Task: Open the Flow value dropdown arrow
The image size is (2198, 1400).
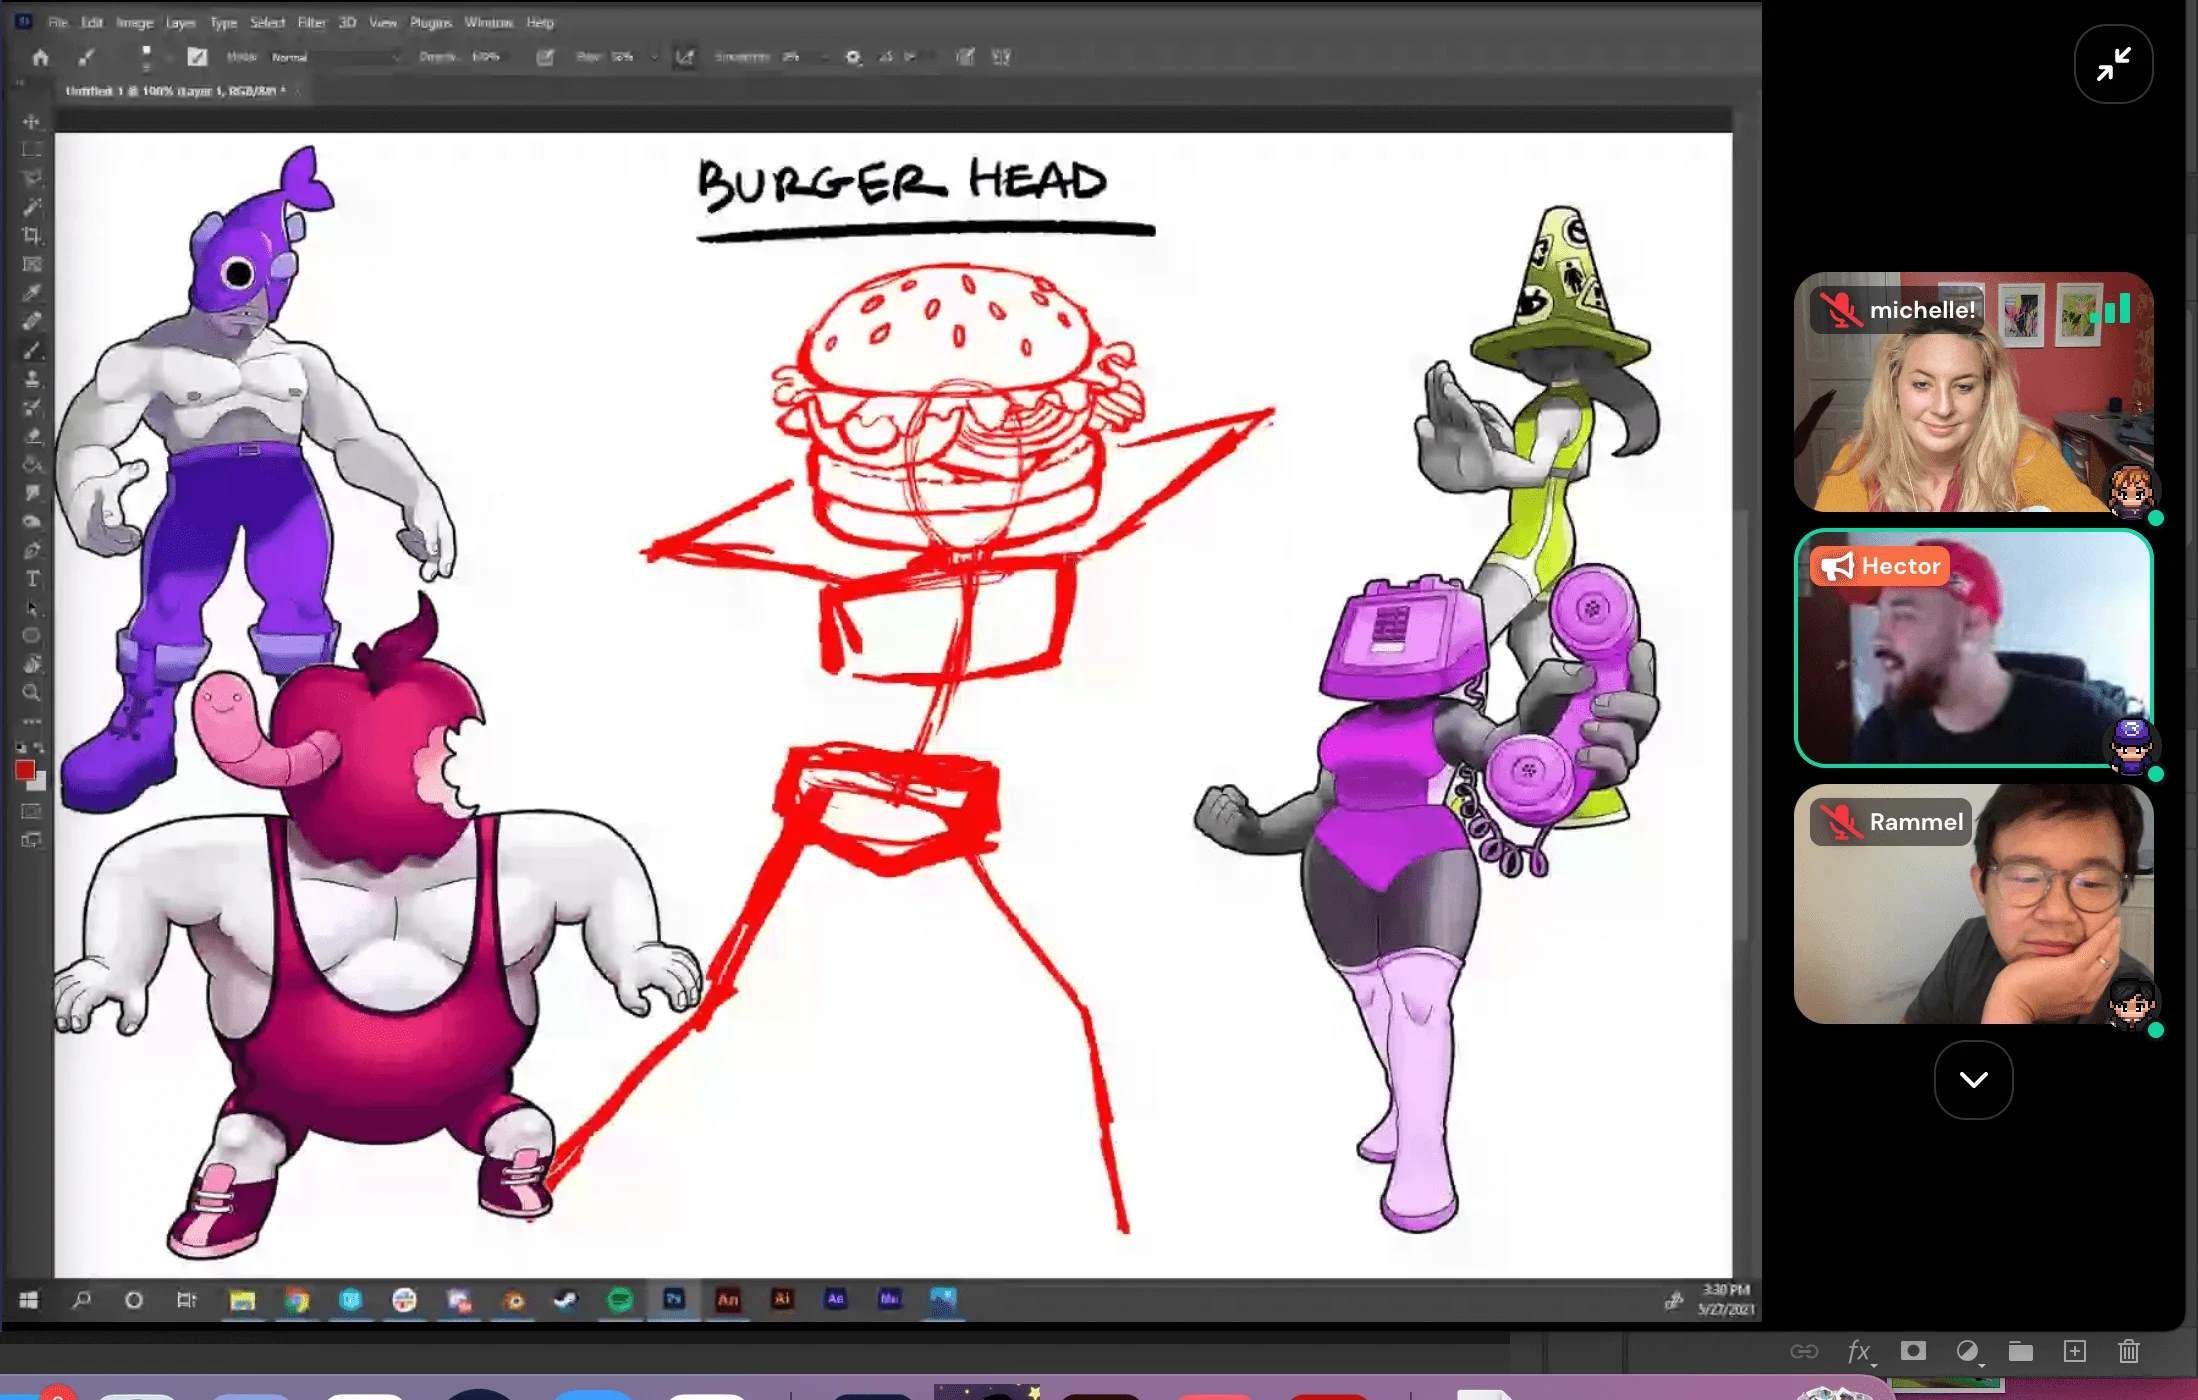Action: tap(654, 57)
